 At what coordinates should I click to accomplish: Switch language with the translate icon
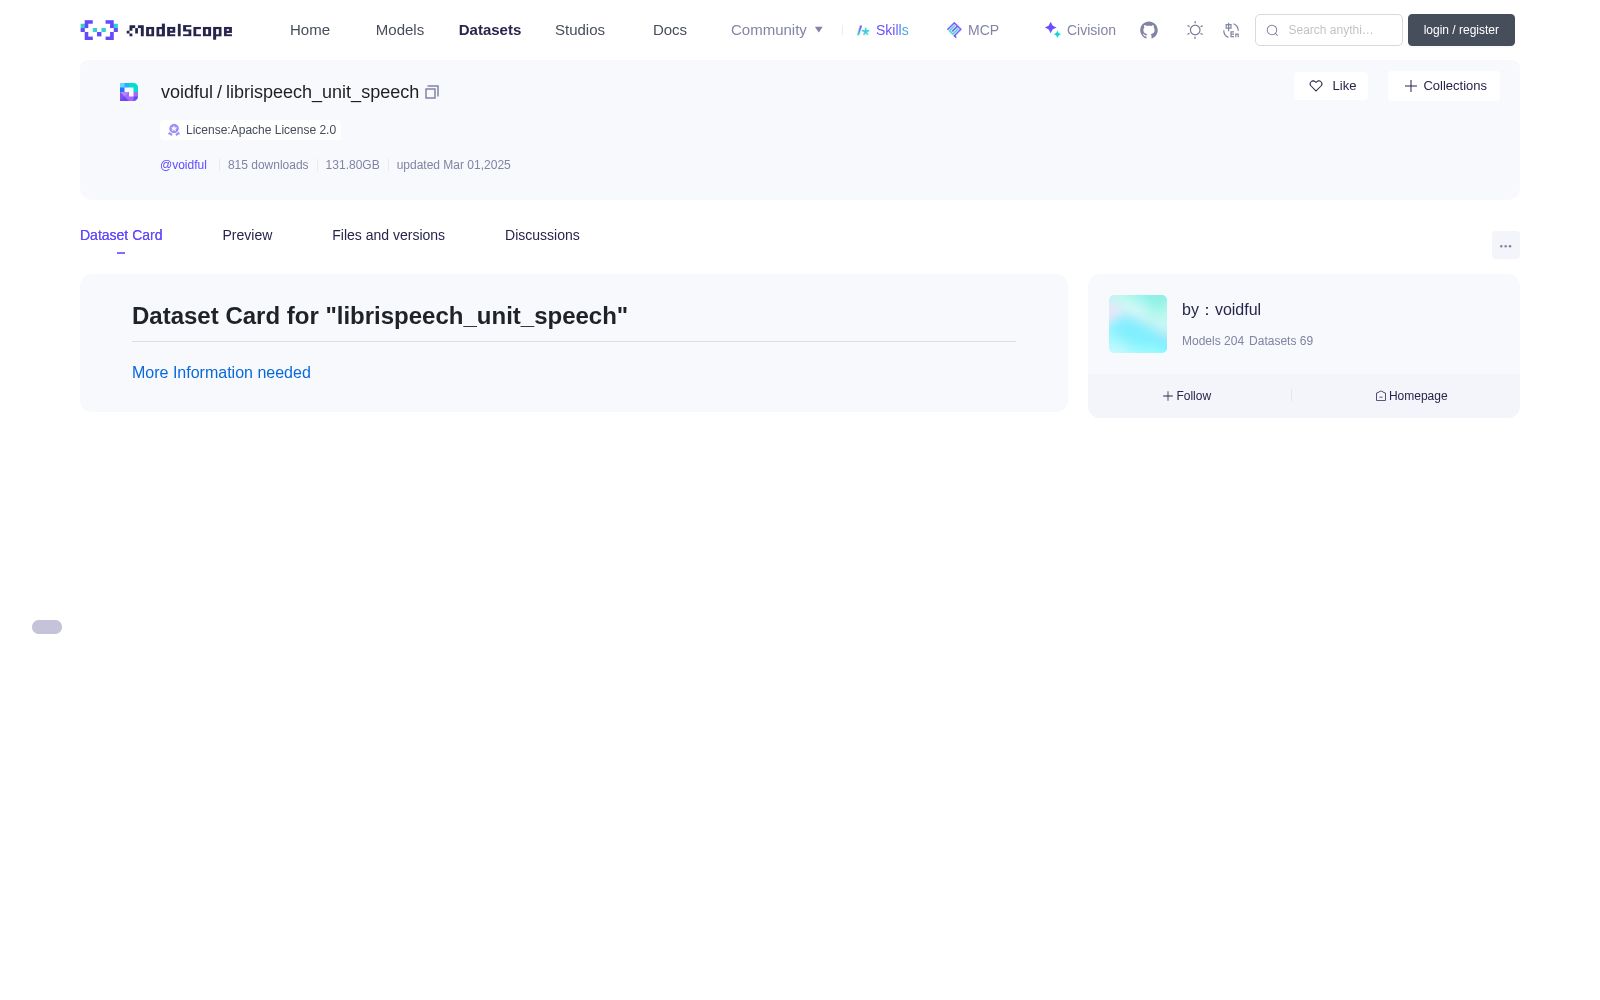[x=1231, y=30]
